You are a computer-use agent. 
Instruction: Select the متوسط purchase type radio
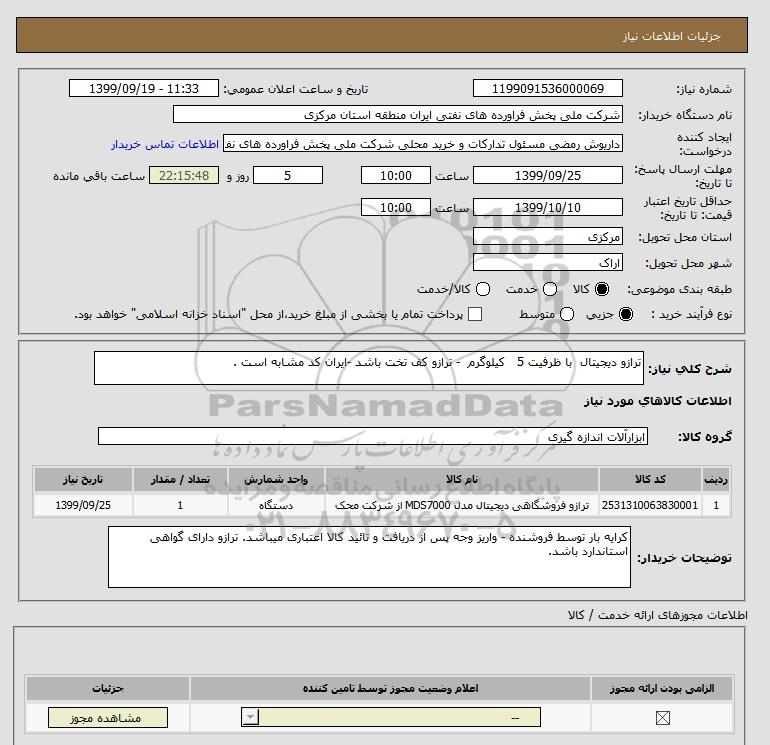click(x=567, y=314)
